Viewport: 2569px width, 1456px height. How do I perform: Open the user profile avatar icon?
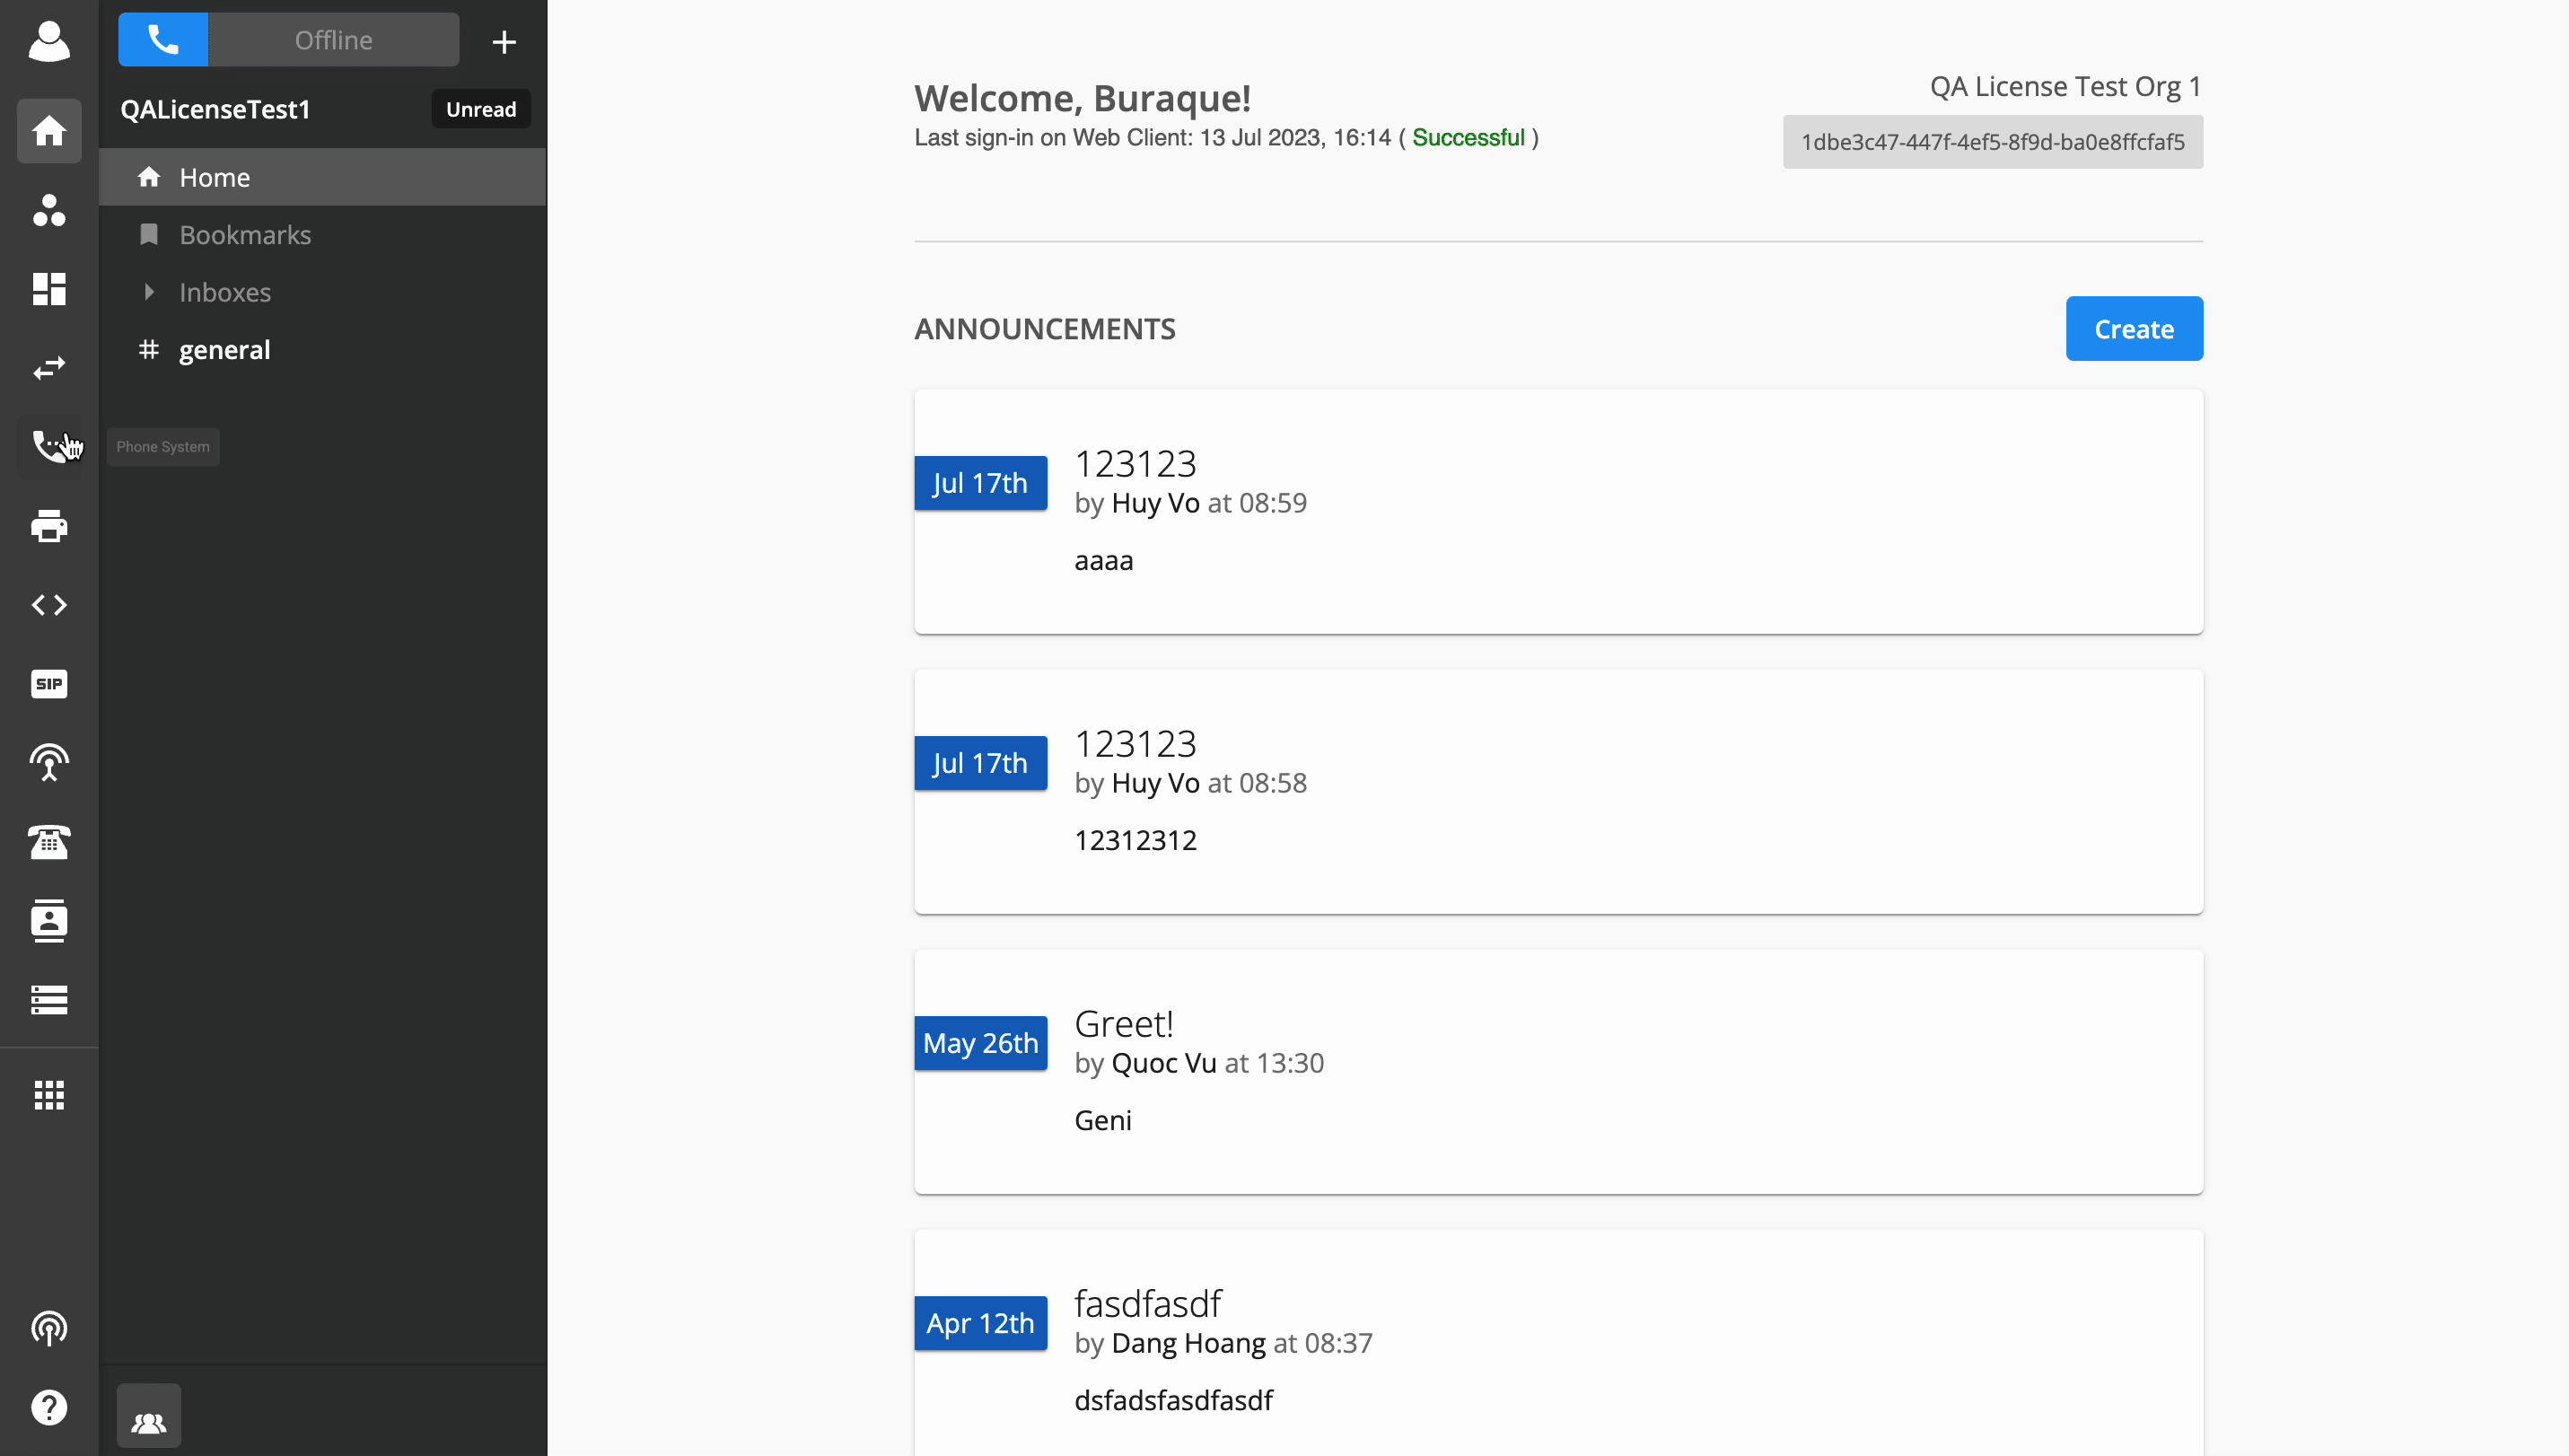(49, 41)
